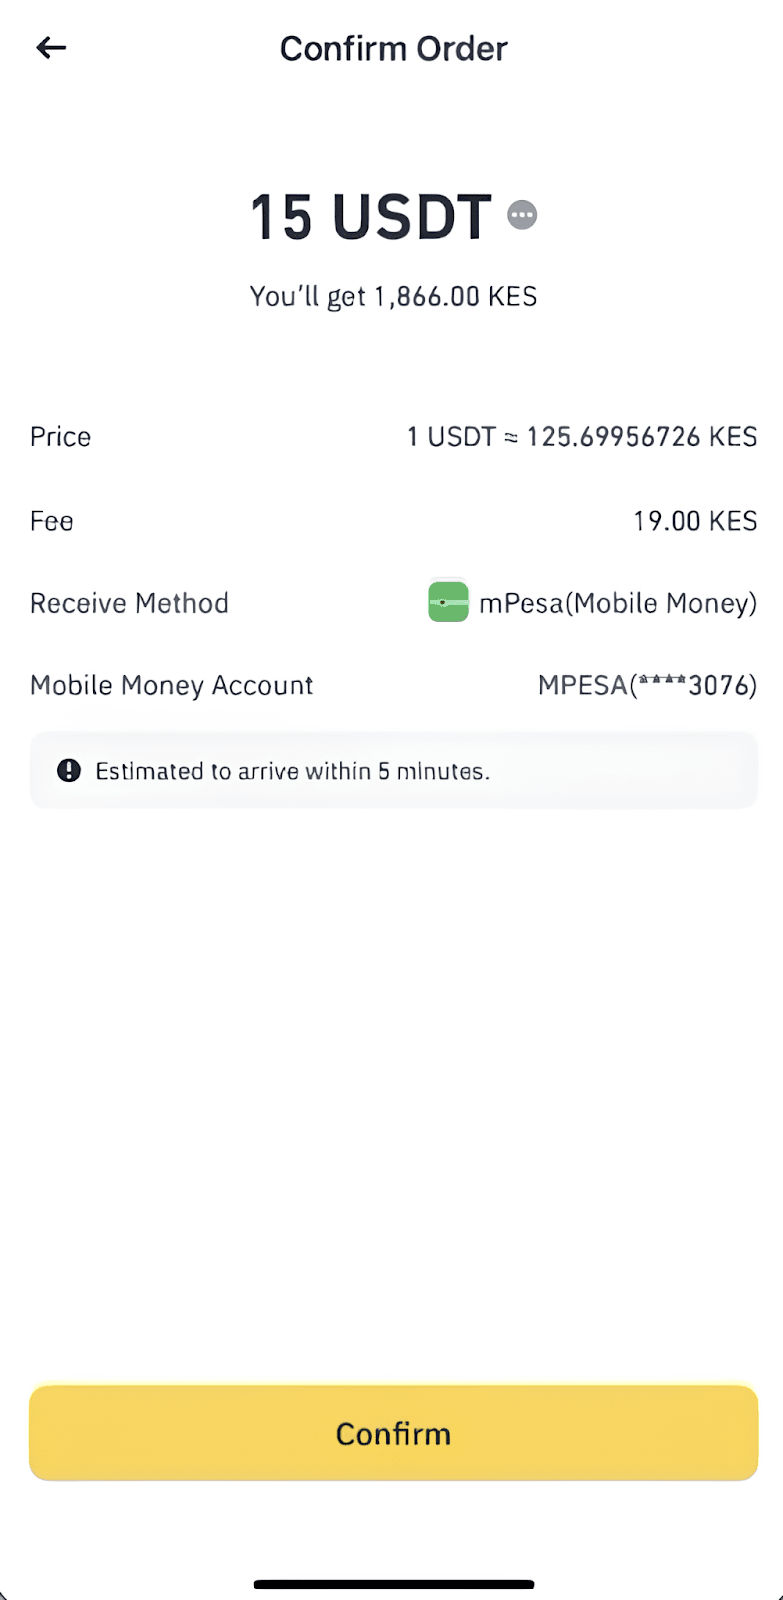Click the green mPesa wallet icon
783x1600 pixels.
(448, 602)
